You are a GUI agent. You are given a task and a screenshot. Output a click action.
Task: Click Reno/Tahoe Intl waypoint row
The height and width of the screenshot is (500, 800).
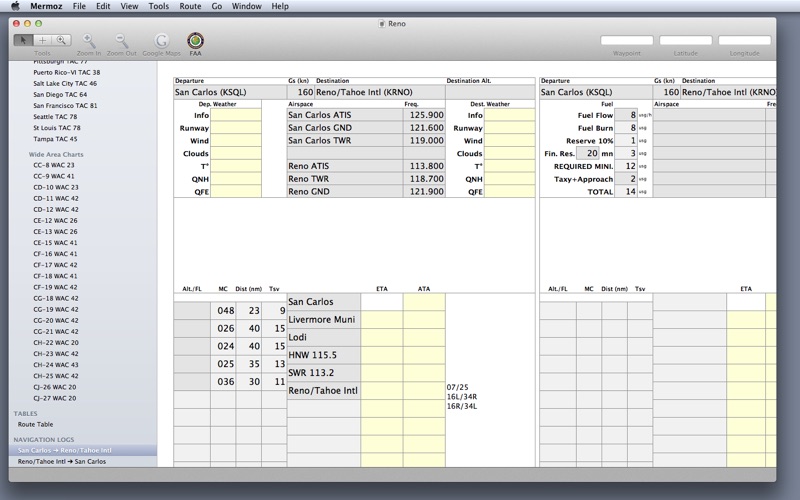tap(324, 391)
